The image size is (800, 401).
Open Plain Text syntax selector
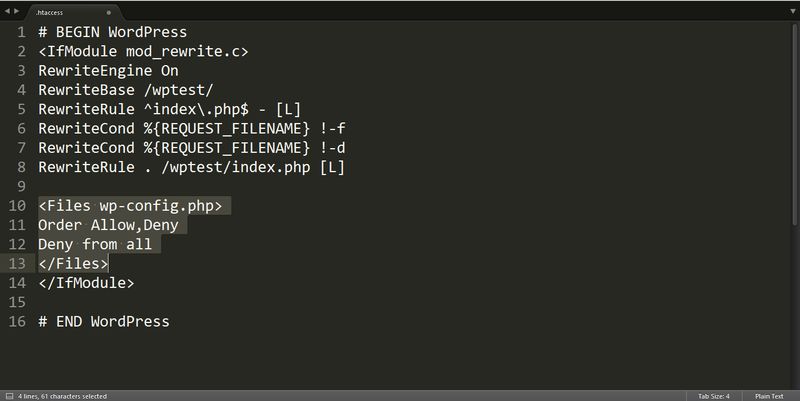click(769, 396)
